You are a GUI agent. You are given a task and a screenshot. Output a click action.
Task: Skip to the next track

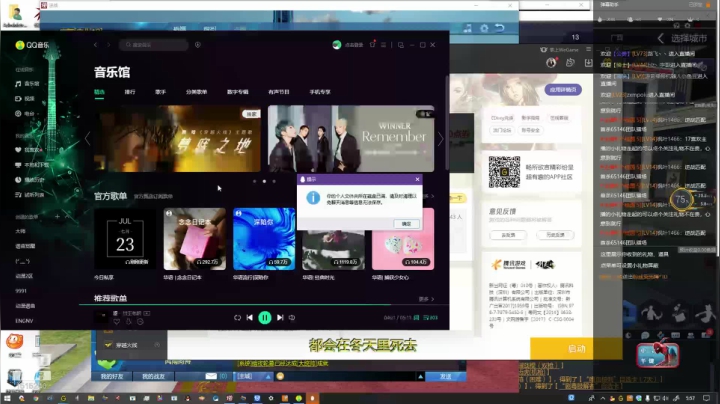(280, 318)
